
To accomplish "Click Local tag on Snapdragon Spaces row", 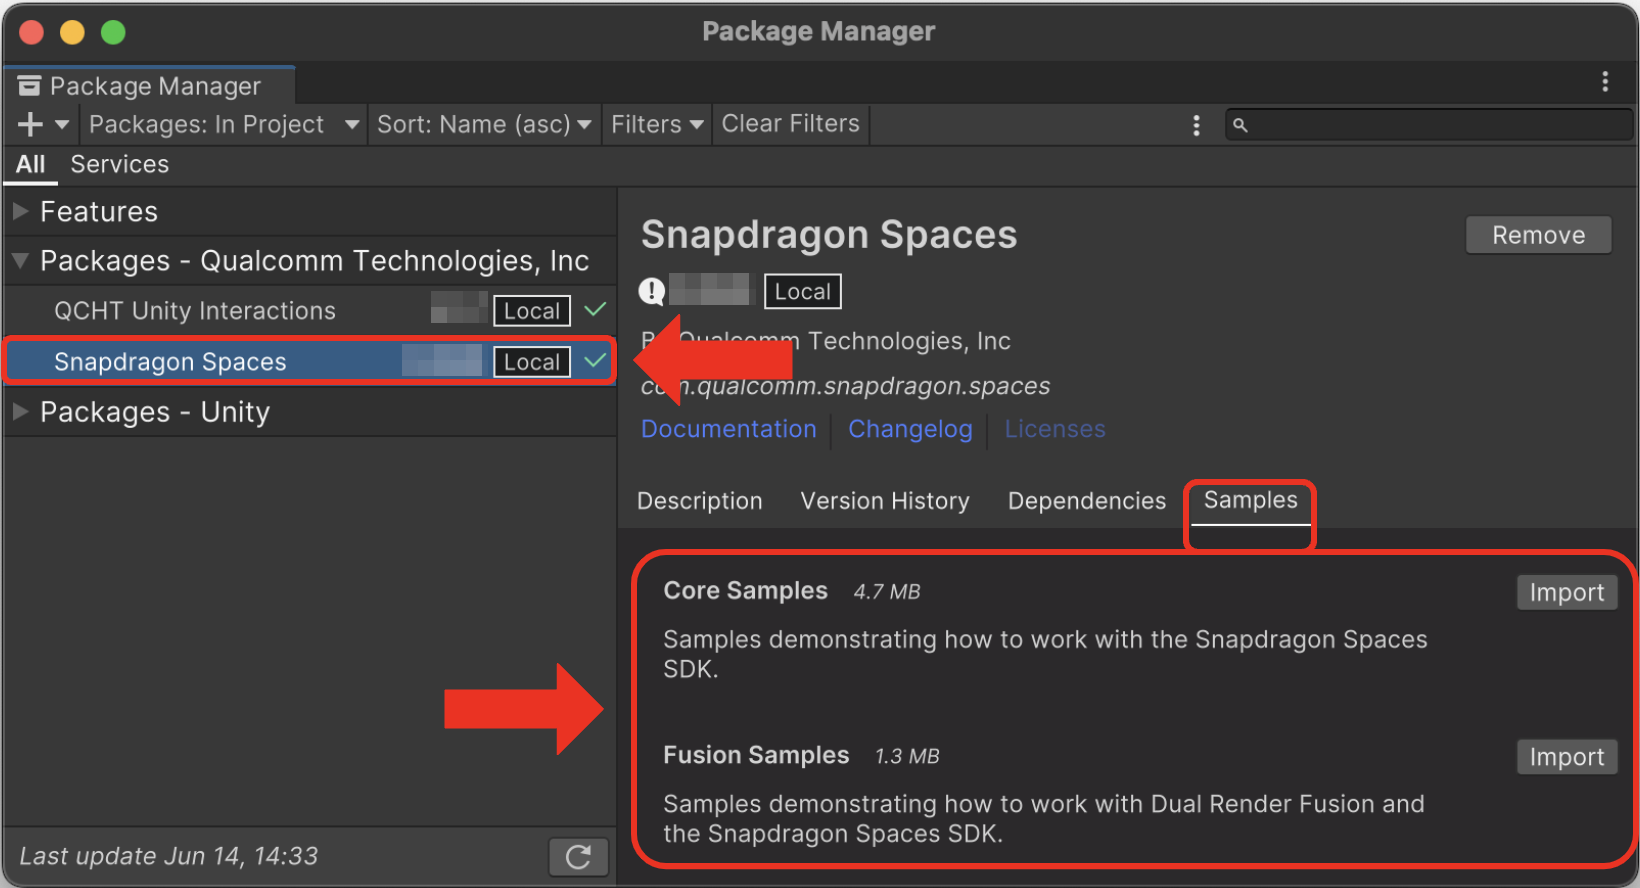I will [532, 362].
